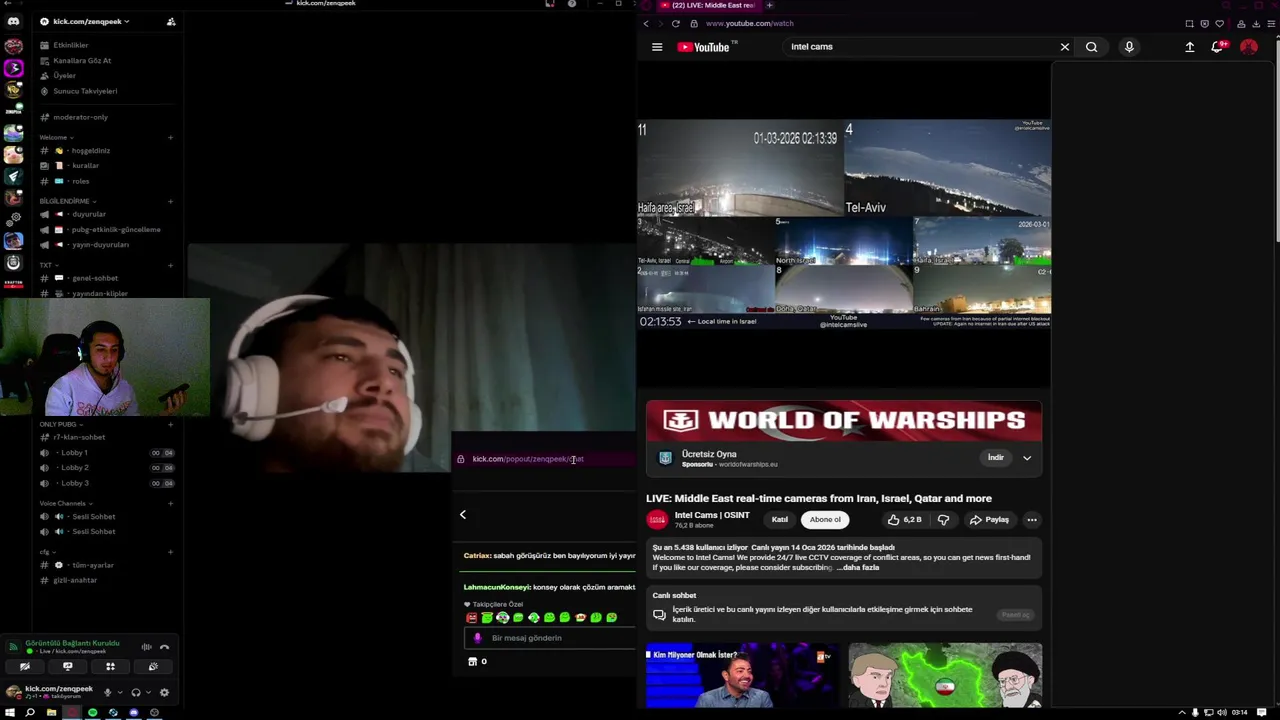Viewport: 1280px width, 720px height.
Task: Open Kim Milyoner Olmak İster video thumbnail
Action: coord(742,676)
